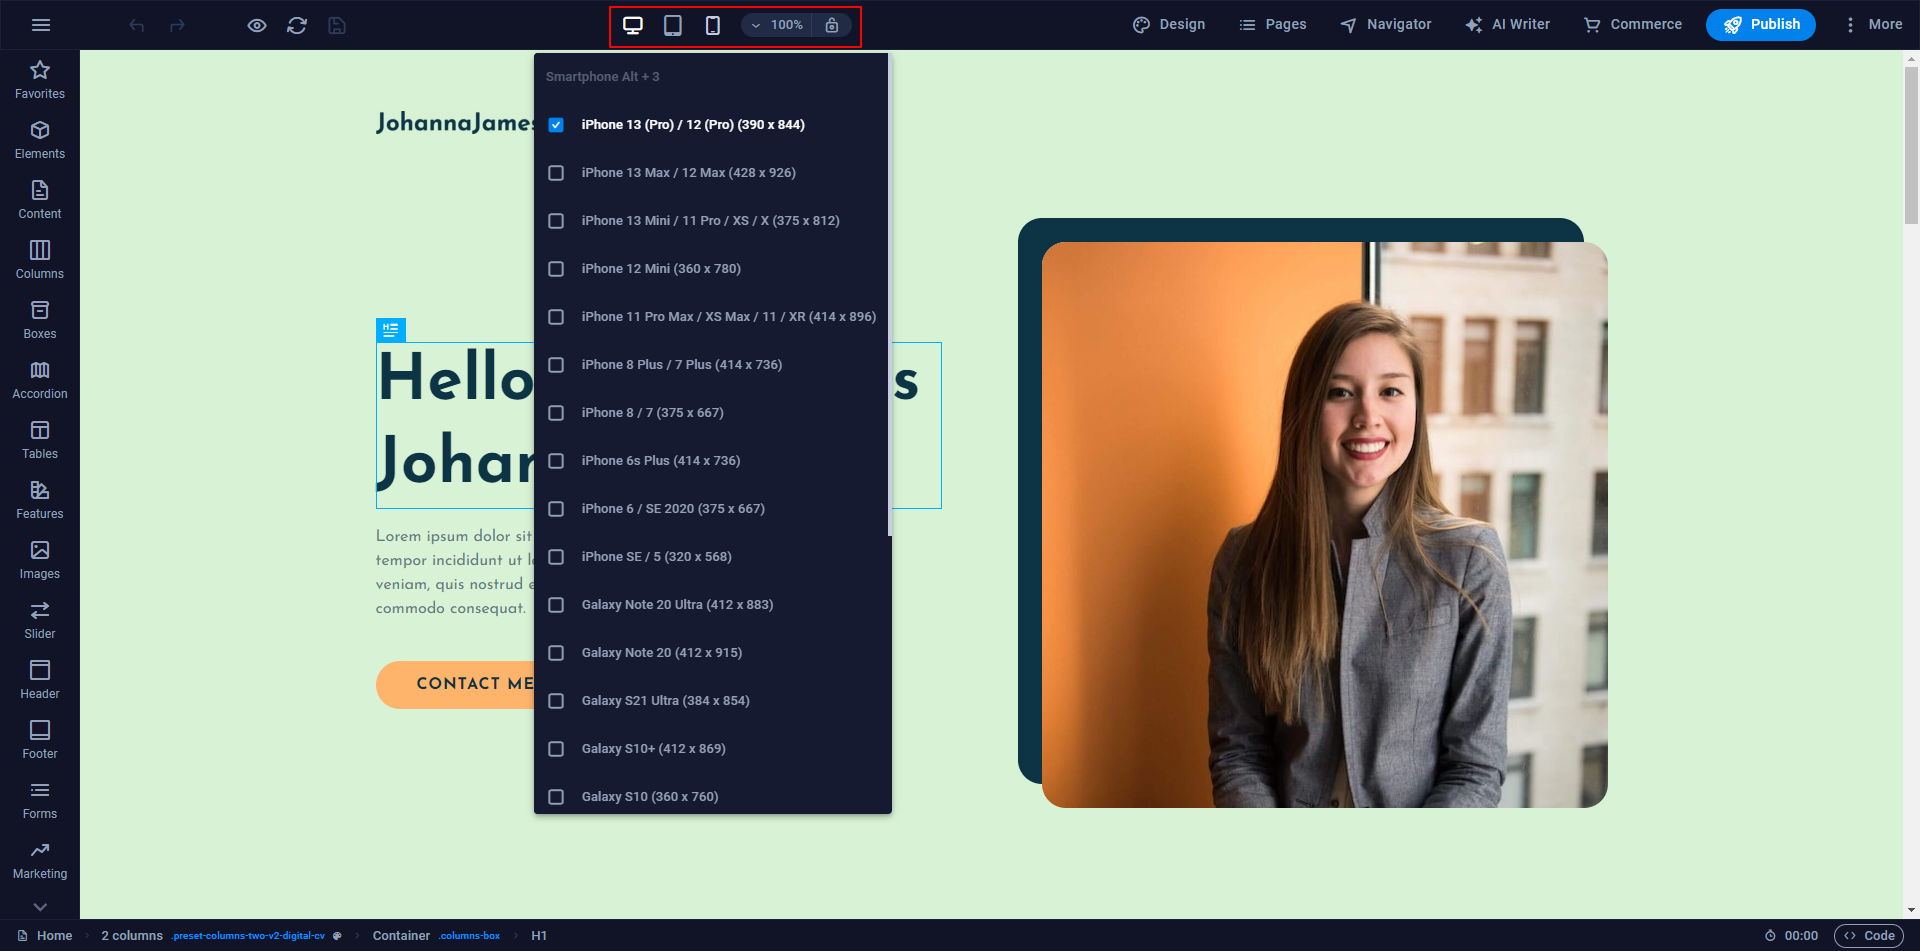Click the redo arrow icon
The image size is (1920, 951).
(177, 25)
